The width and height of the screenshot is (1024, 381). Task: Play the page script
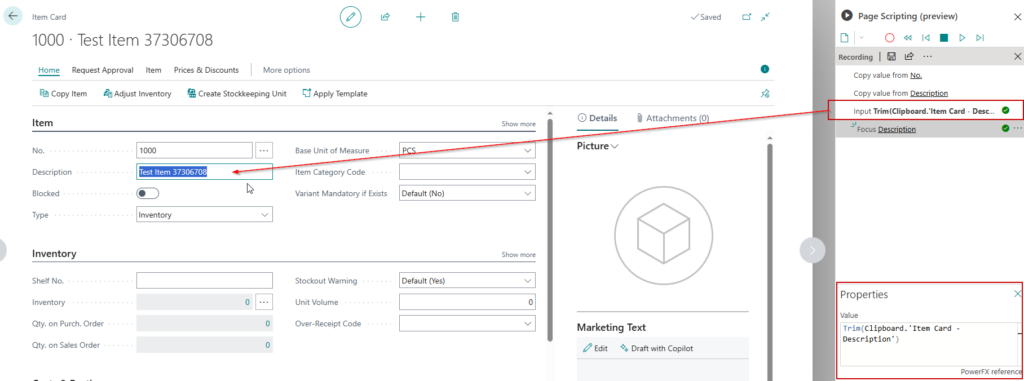962,38
